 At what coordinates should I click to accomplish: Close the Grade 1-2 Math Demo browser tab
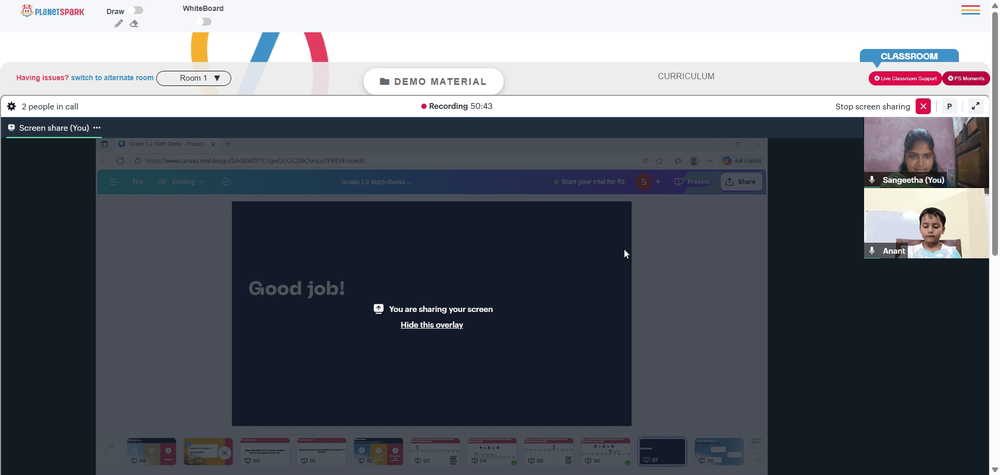211,144
